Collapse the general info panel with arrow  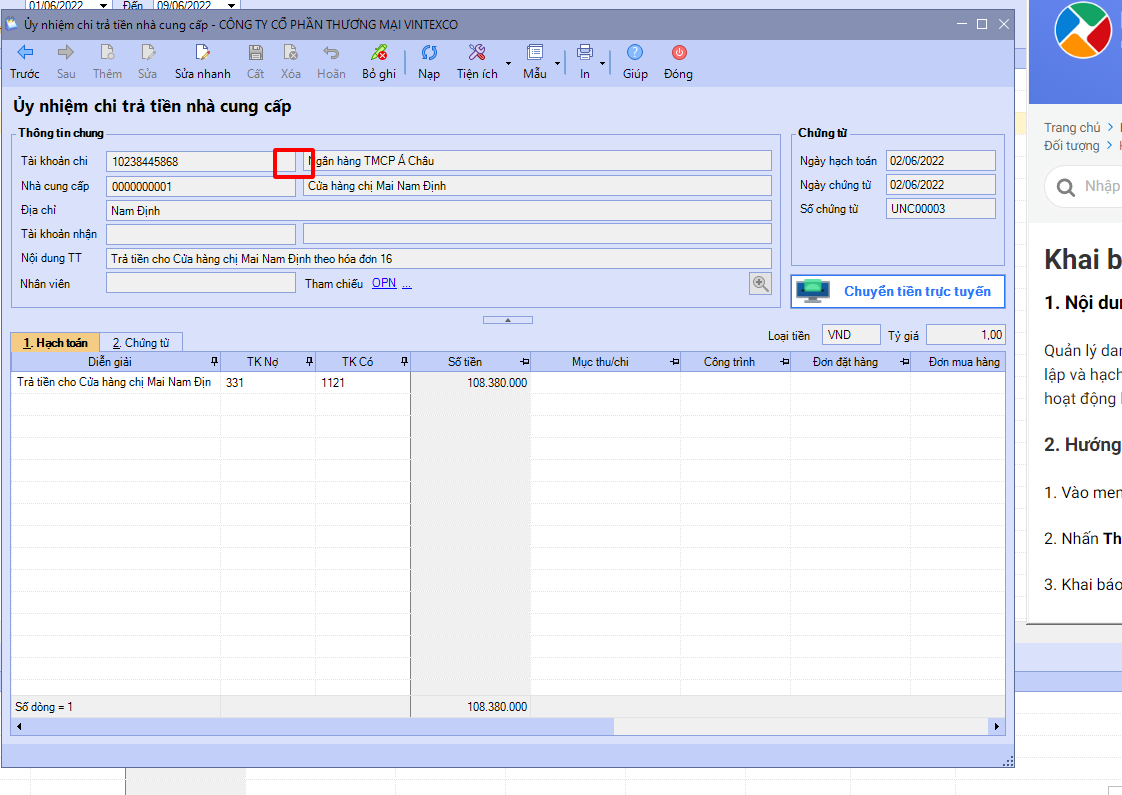[508, 320]
